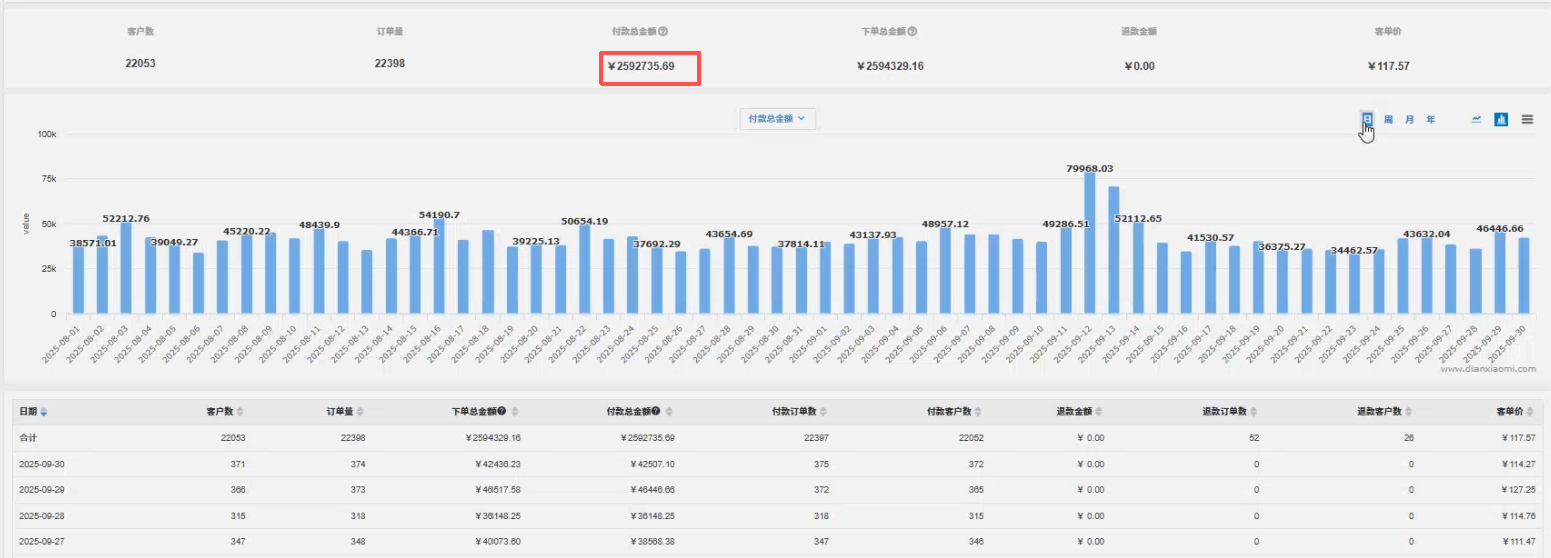Click summary card value ¥2594329.16

click(x=890, y=66)
